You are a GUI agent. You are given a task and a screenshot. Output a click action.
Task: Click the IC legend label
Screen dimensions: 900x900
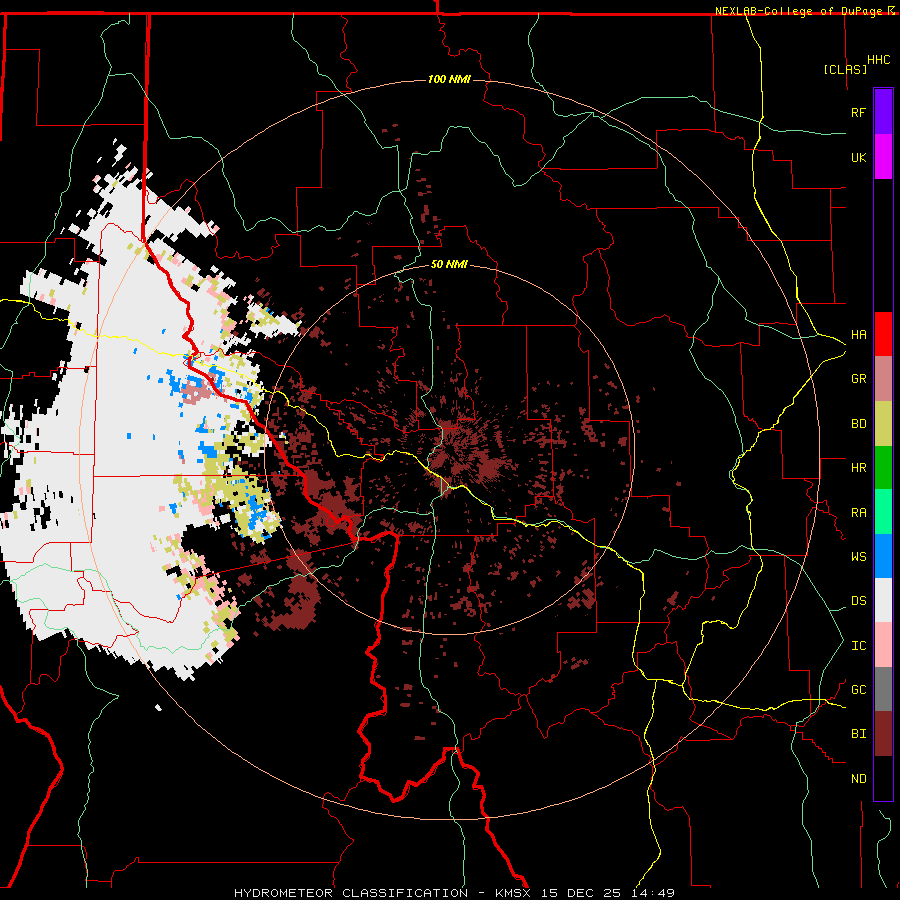click(858, 646)
